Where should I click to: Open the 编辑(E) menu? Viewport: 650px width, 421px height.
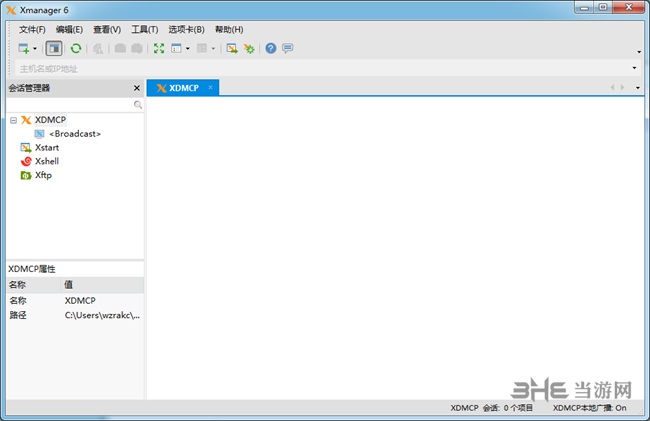point(69,29)
